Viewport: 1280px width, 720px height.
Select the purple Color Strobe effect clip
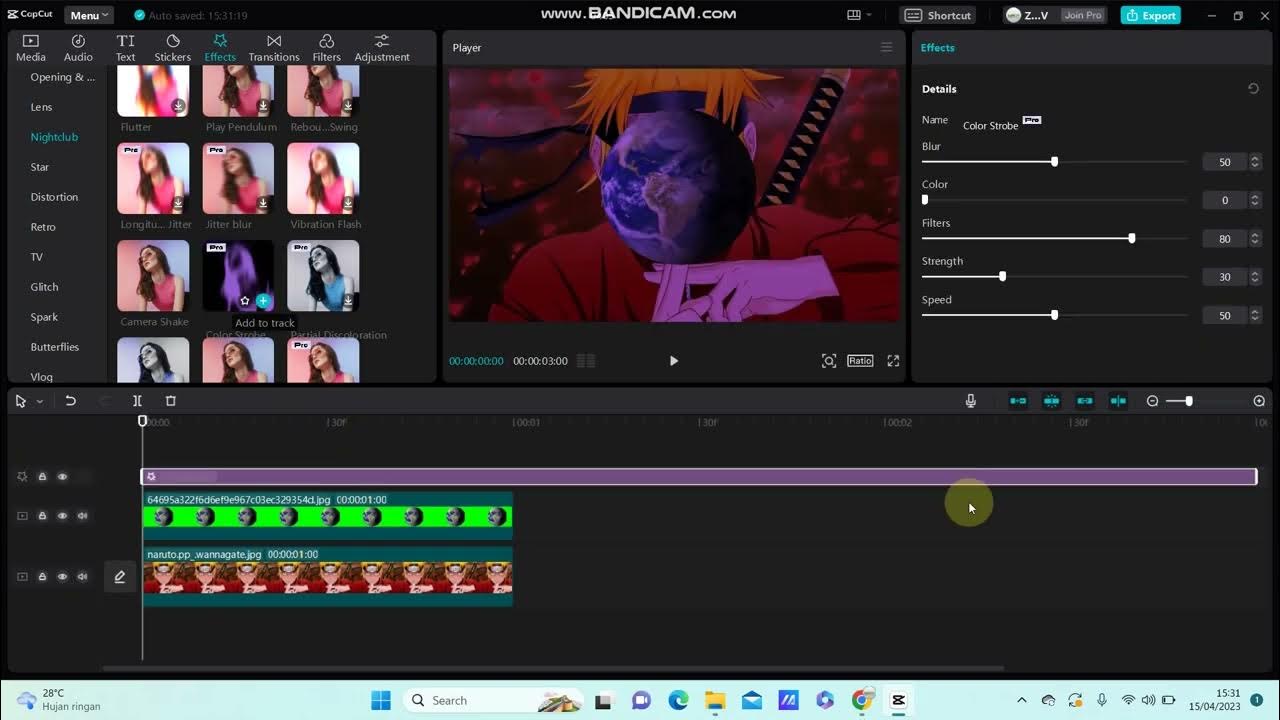click(x=699, y=477)
